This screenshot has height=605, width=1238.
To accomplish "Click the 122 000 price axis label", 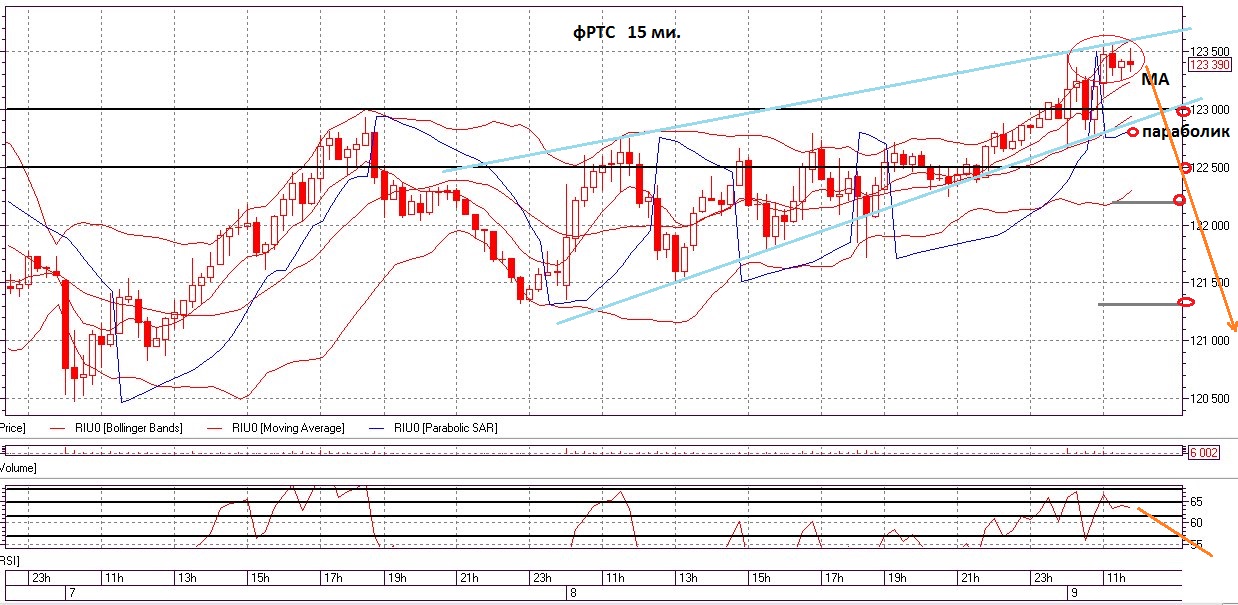I will pyautogui.click(x=1212, y=225).
